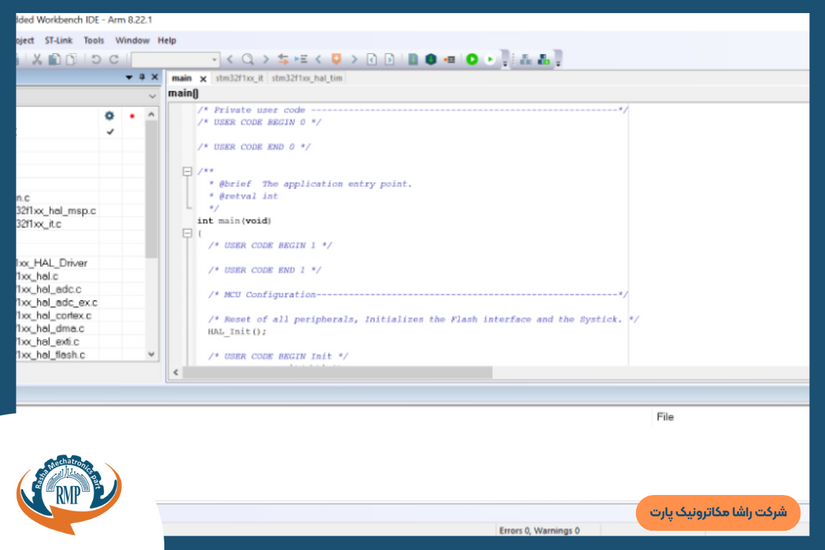Image resolution: width=825 pixels, height=550 pixels.
Task: Click the Redo arrow icon
Action: click(x=114, y=60)
